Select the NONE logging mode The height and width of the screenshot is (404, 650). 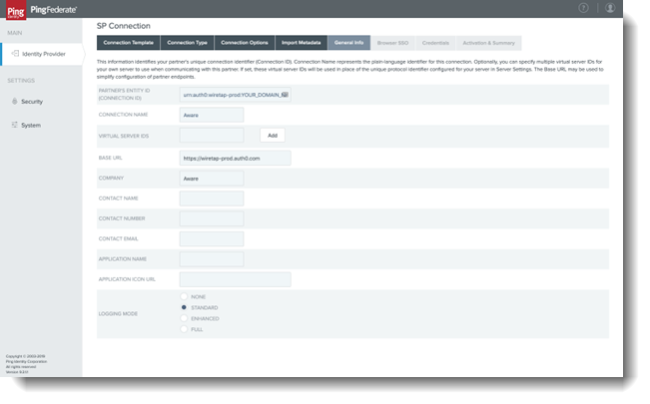click(x=183, y=297)
